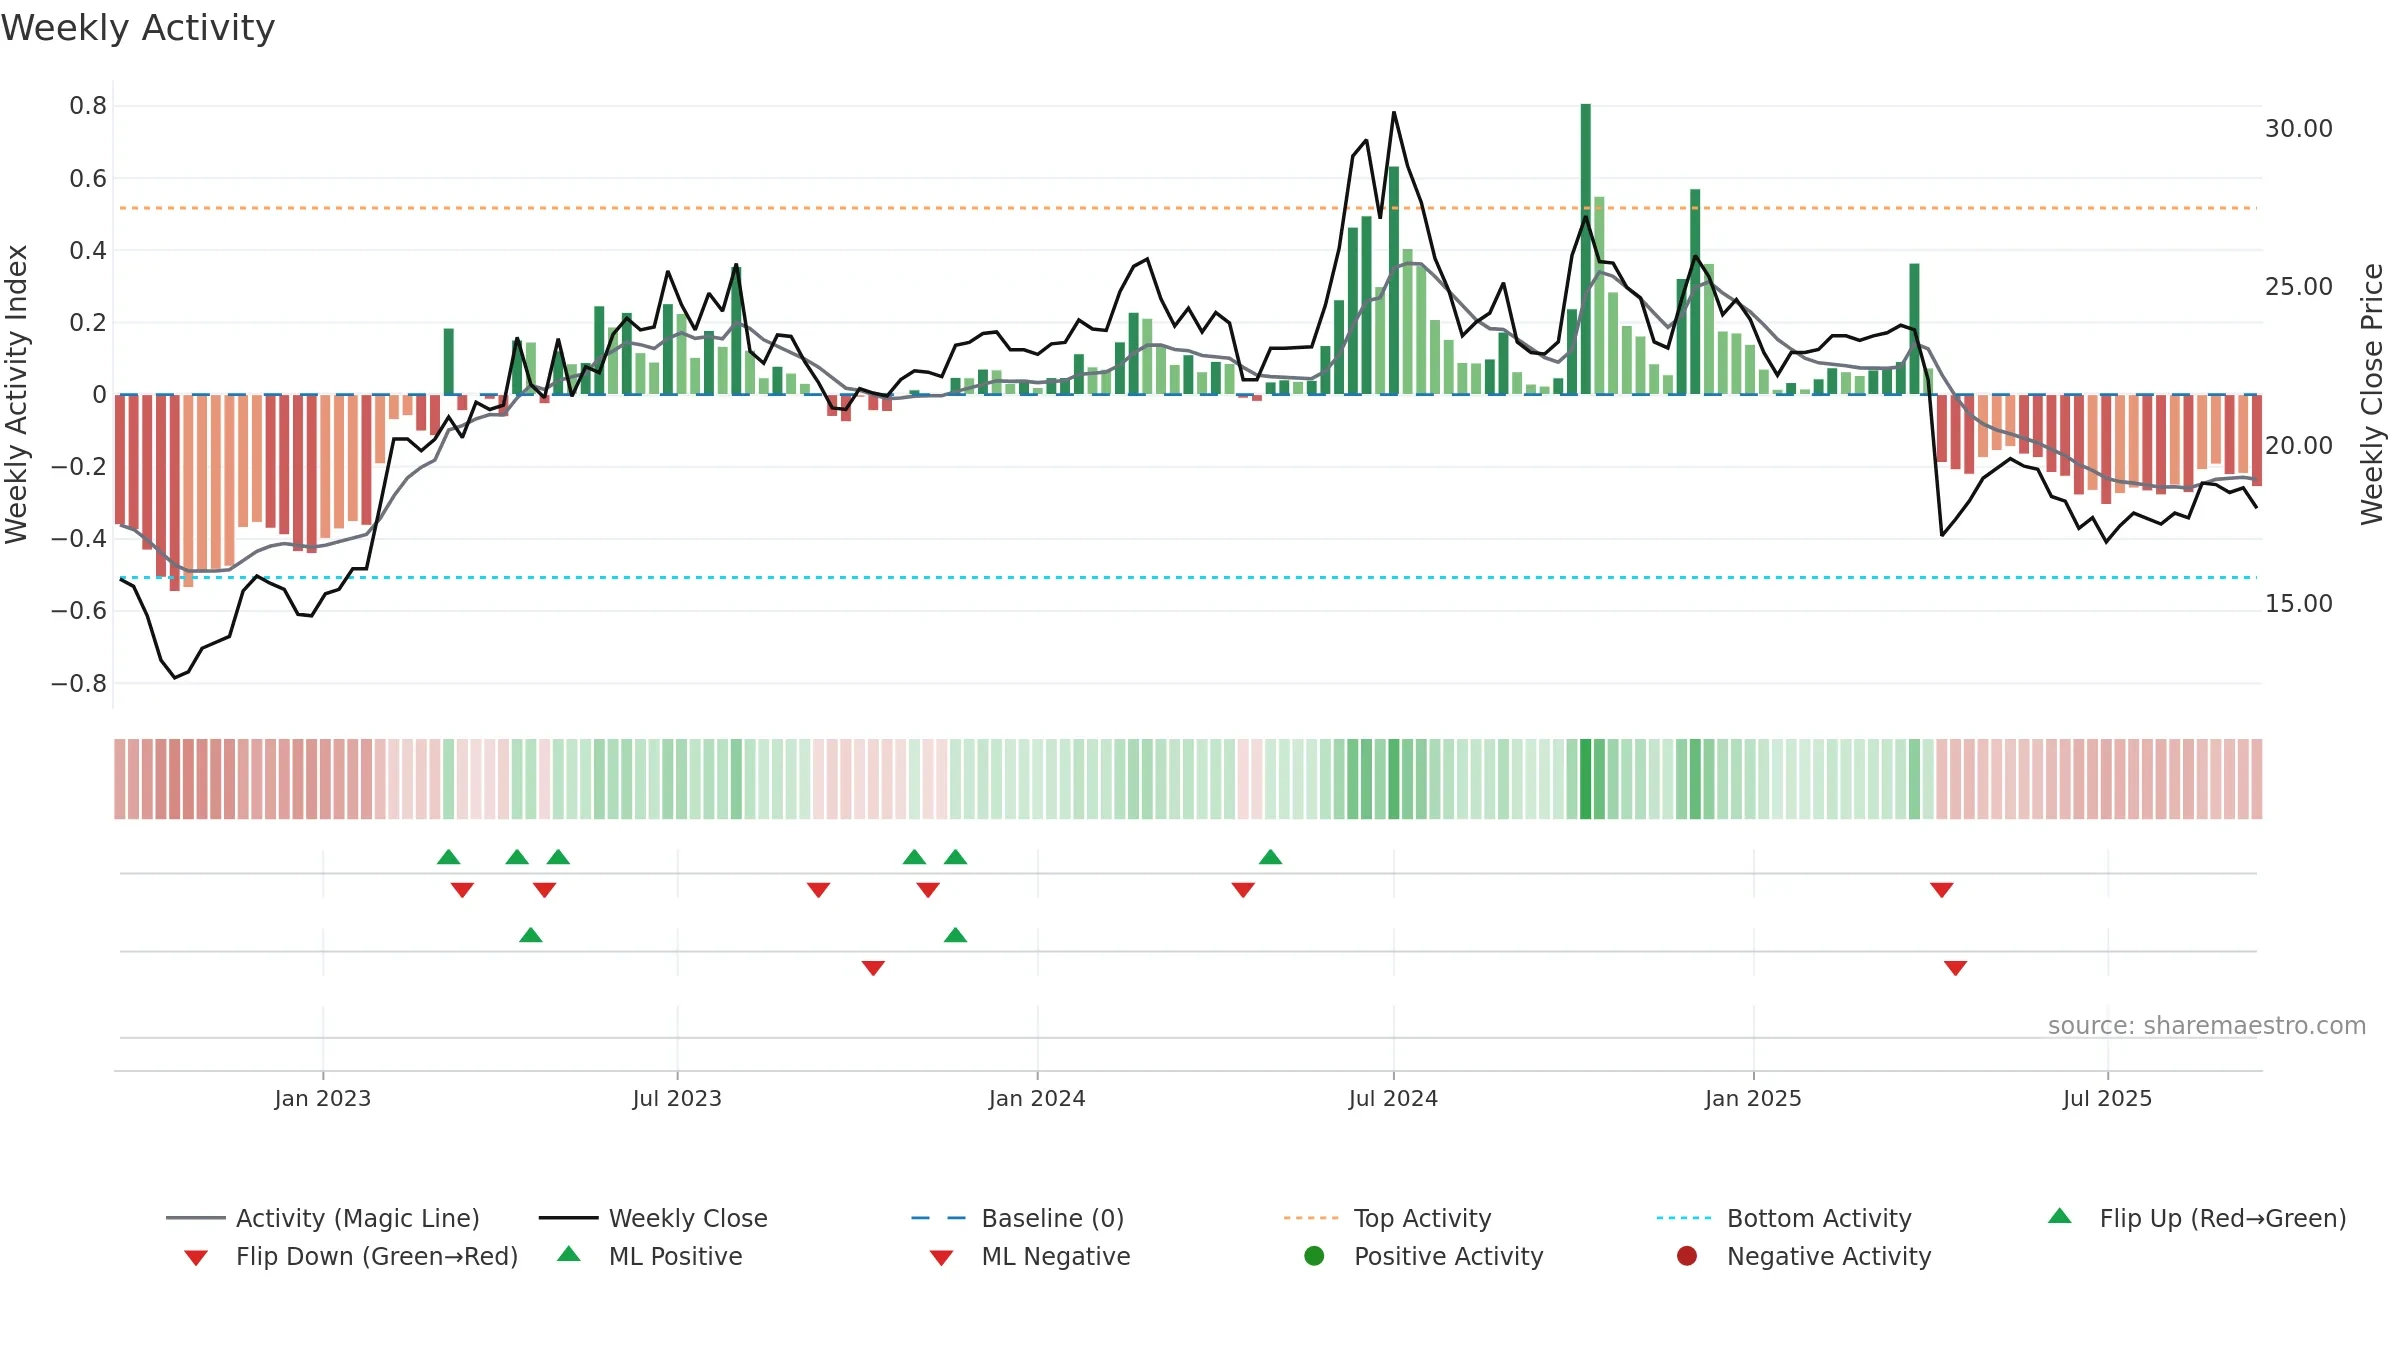Click the 'Jul 2024' x-axis label
The width and height of the screenshot is (2400, 1350).
pos(1393,1098)
